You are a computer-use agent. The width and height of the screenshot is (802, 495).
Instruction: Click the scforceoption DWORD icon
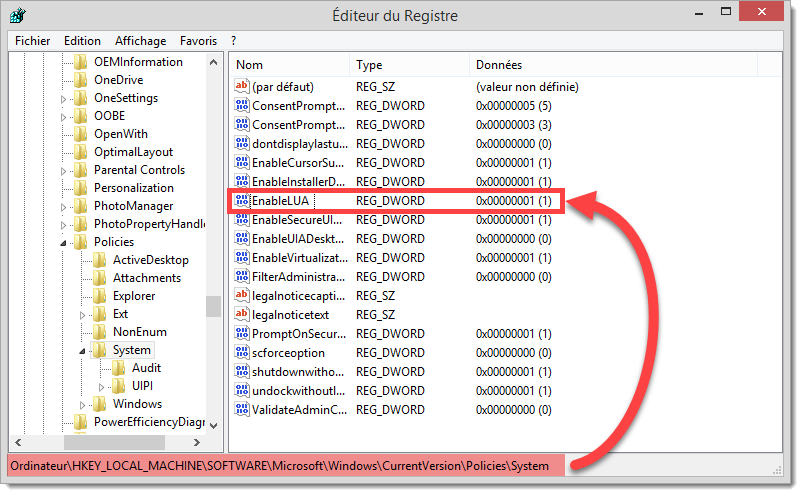[x=242, y=352]
